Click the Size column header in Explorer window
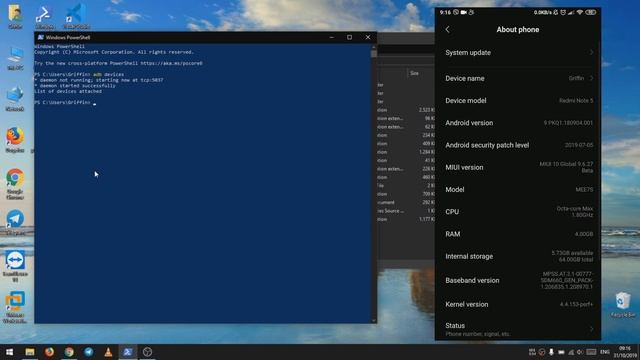The width and height of the screenshot is (640, 360). (x=414, y=73)
